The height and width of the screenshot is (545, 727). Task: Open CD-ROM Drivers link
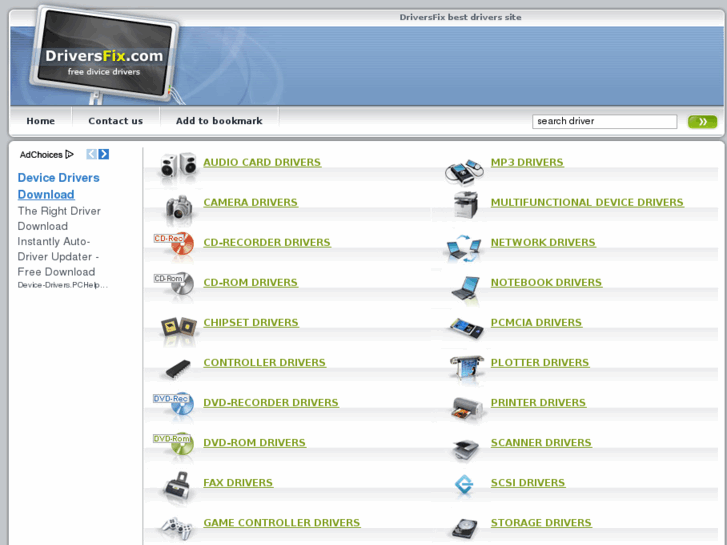coord(250,282)
